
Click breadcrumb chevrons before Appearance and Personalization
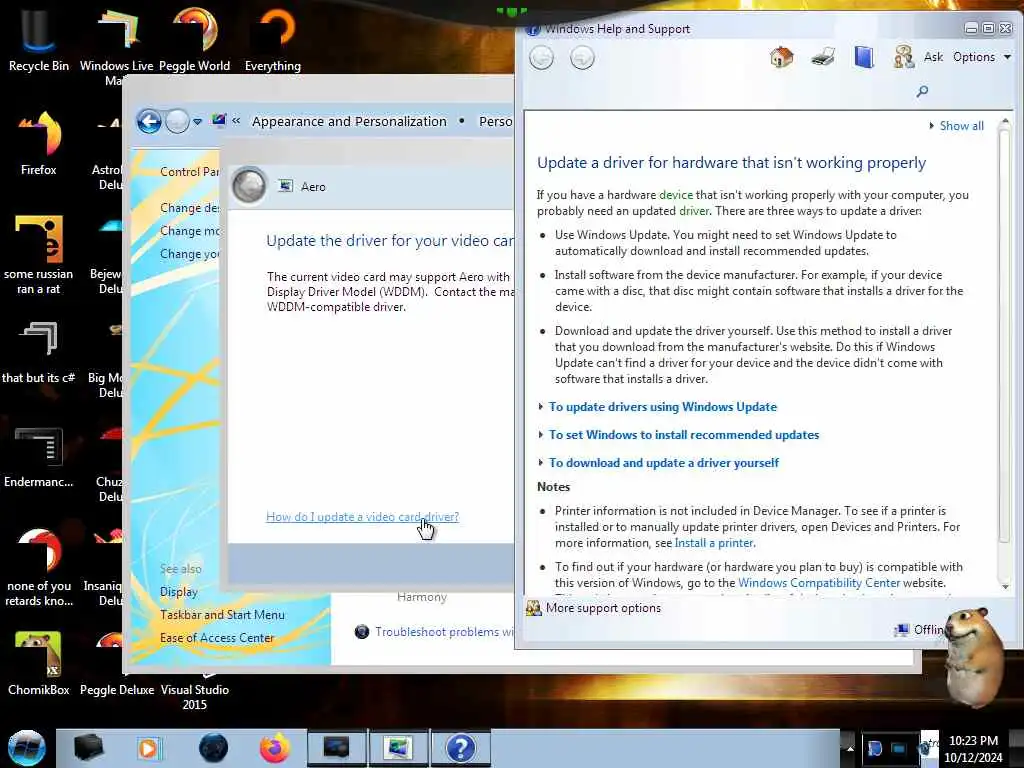(x=236, y=121)
